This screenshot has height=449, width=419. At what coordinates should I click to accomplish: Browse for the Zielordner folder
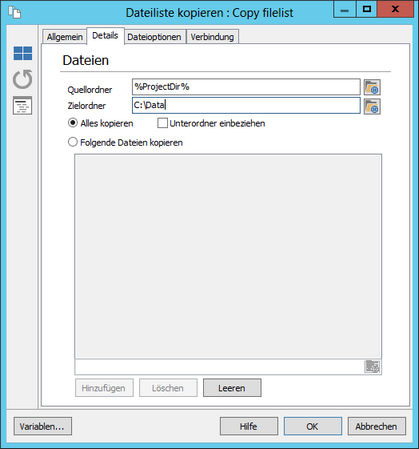pyautogui.click(x=372, y=106)
